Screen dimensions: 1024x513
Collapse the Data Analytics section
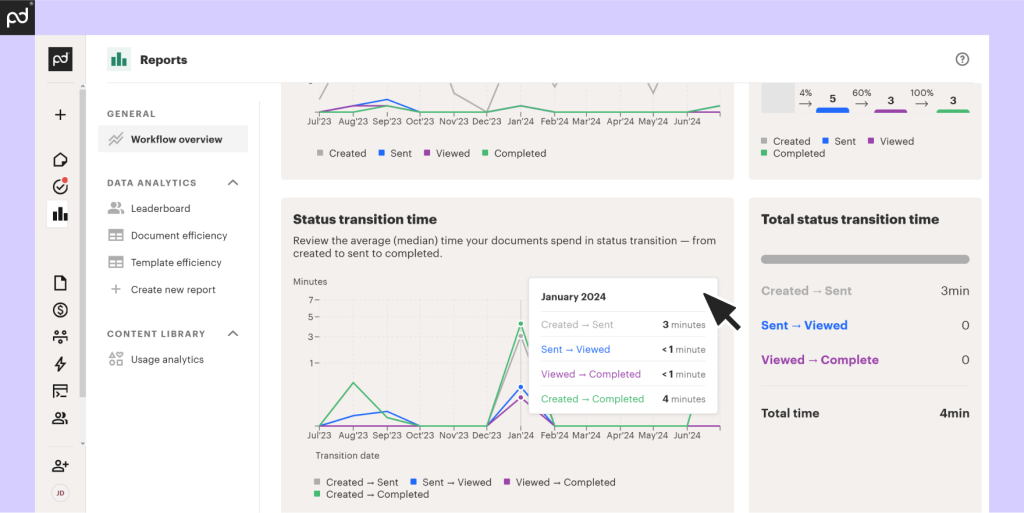point(233,183)
